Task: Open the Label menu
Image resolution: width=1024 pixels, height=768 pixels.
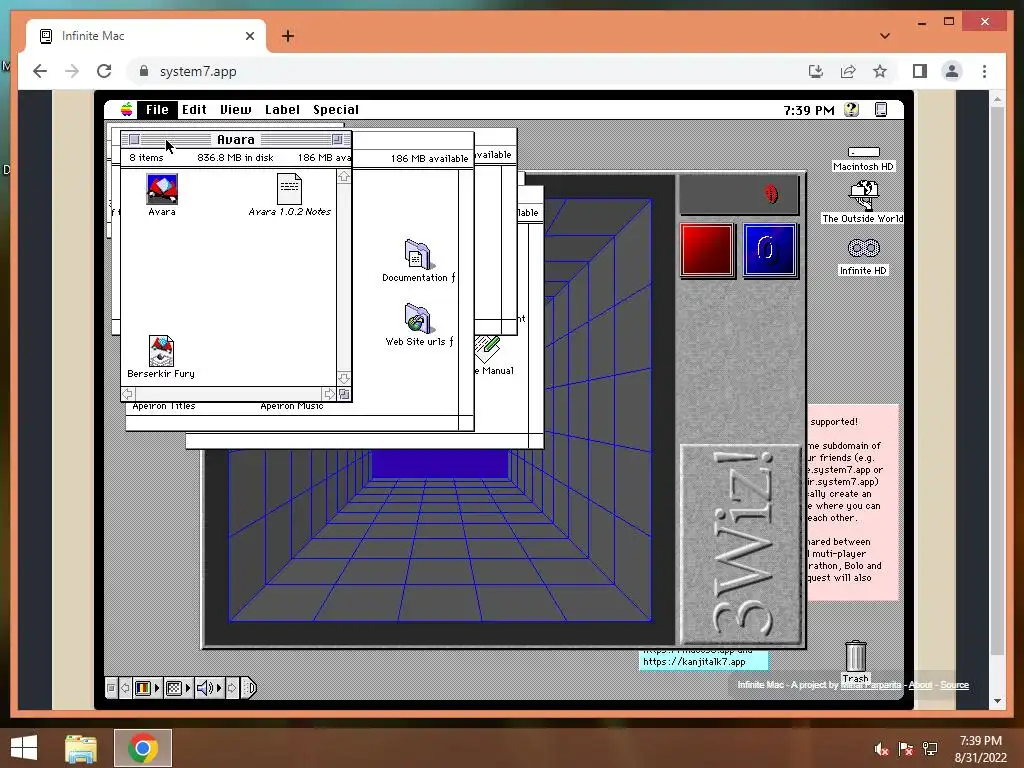Action: (x=282, y=110)
